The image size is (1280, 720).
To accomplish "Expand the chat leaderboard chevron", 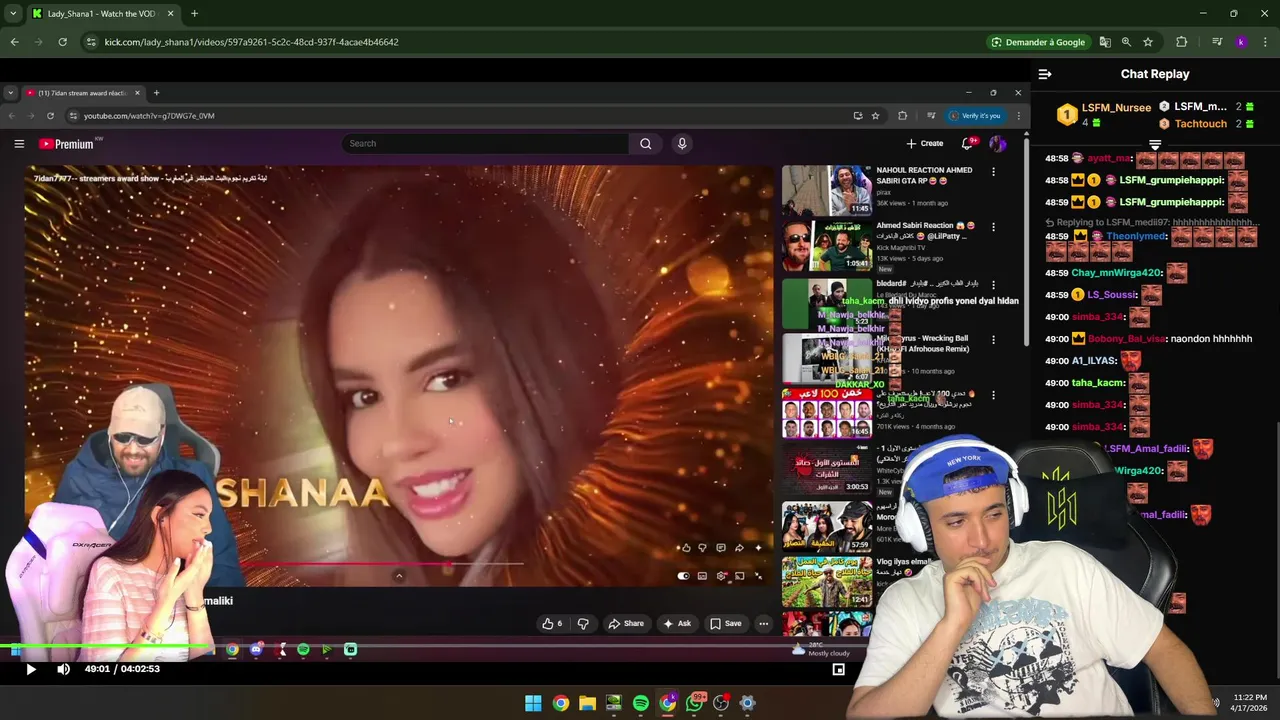I will [1155, 146].
